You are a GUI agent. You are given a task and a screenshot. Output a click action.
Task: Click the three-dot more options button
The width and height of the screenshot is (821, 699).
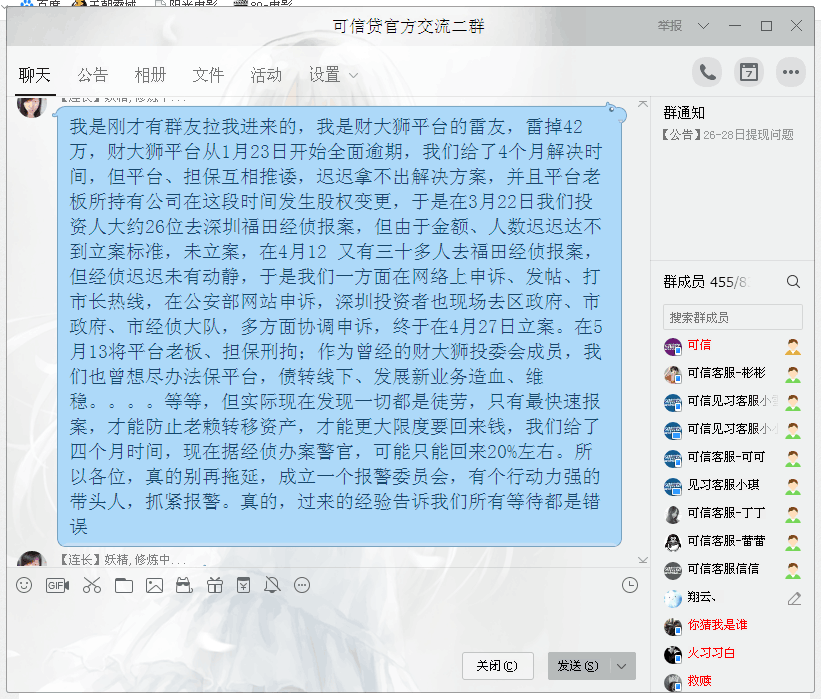coord(791,72)
